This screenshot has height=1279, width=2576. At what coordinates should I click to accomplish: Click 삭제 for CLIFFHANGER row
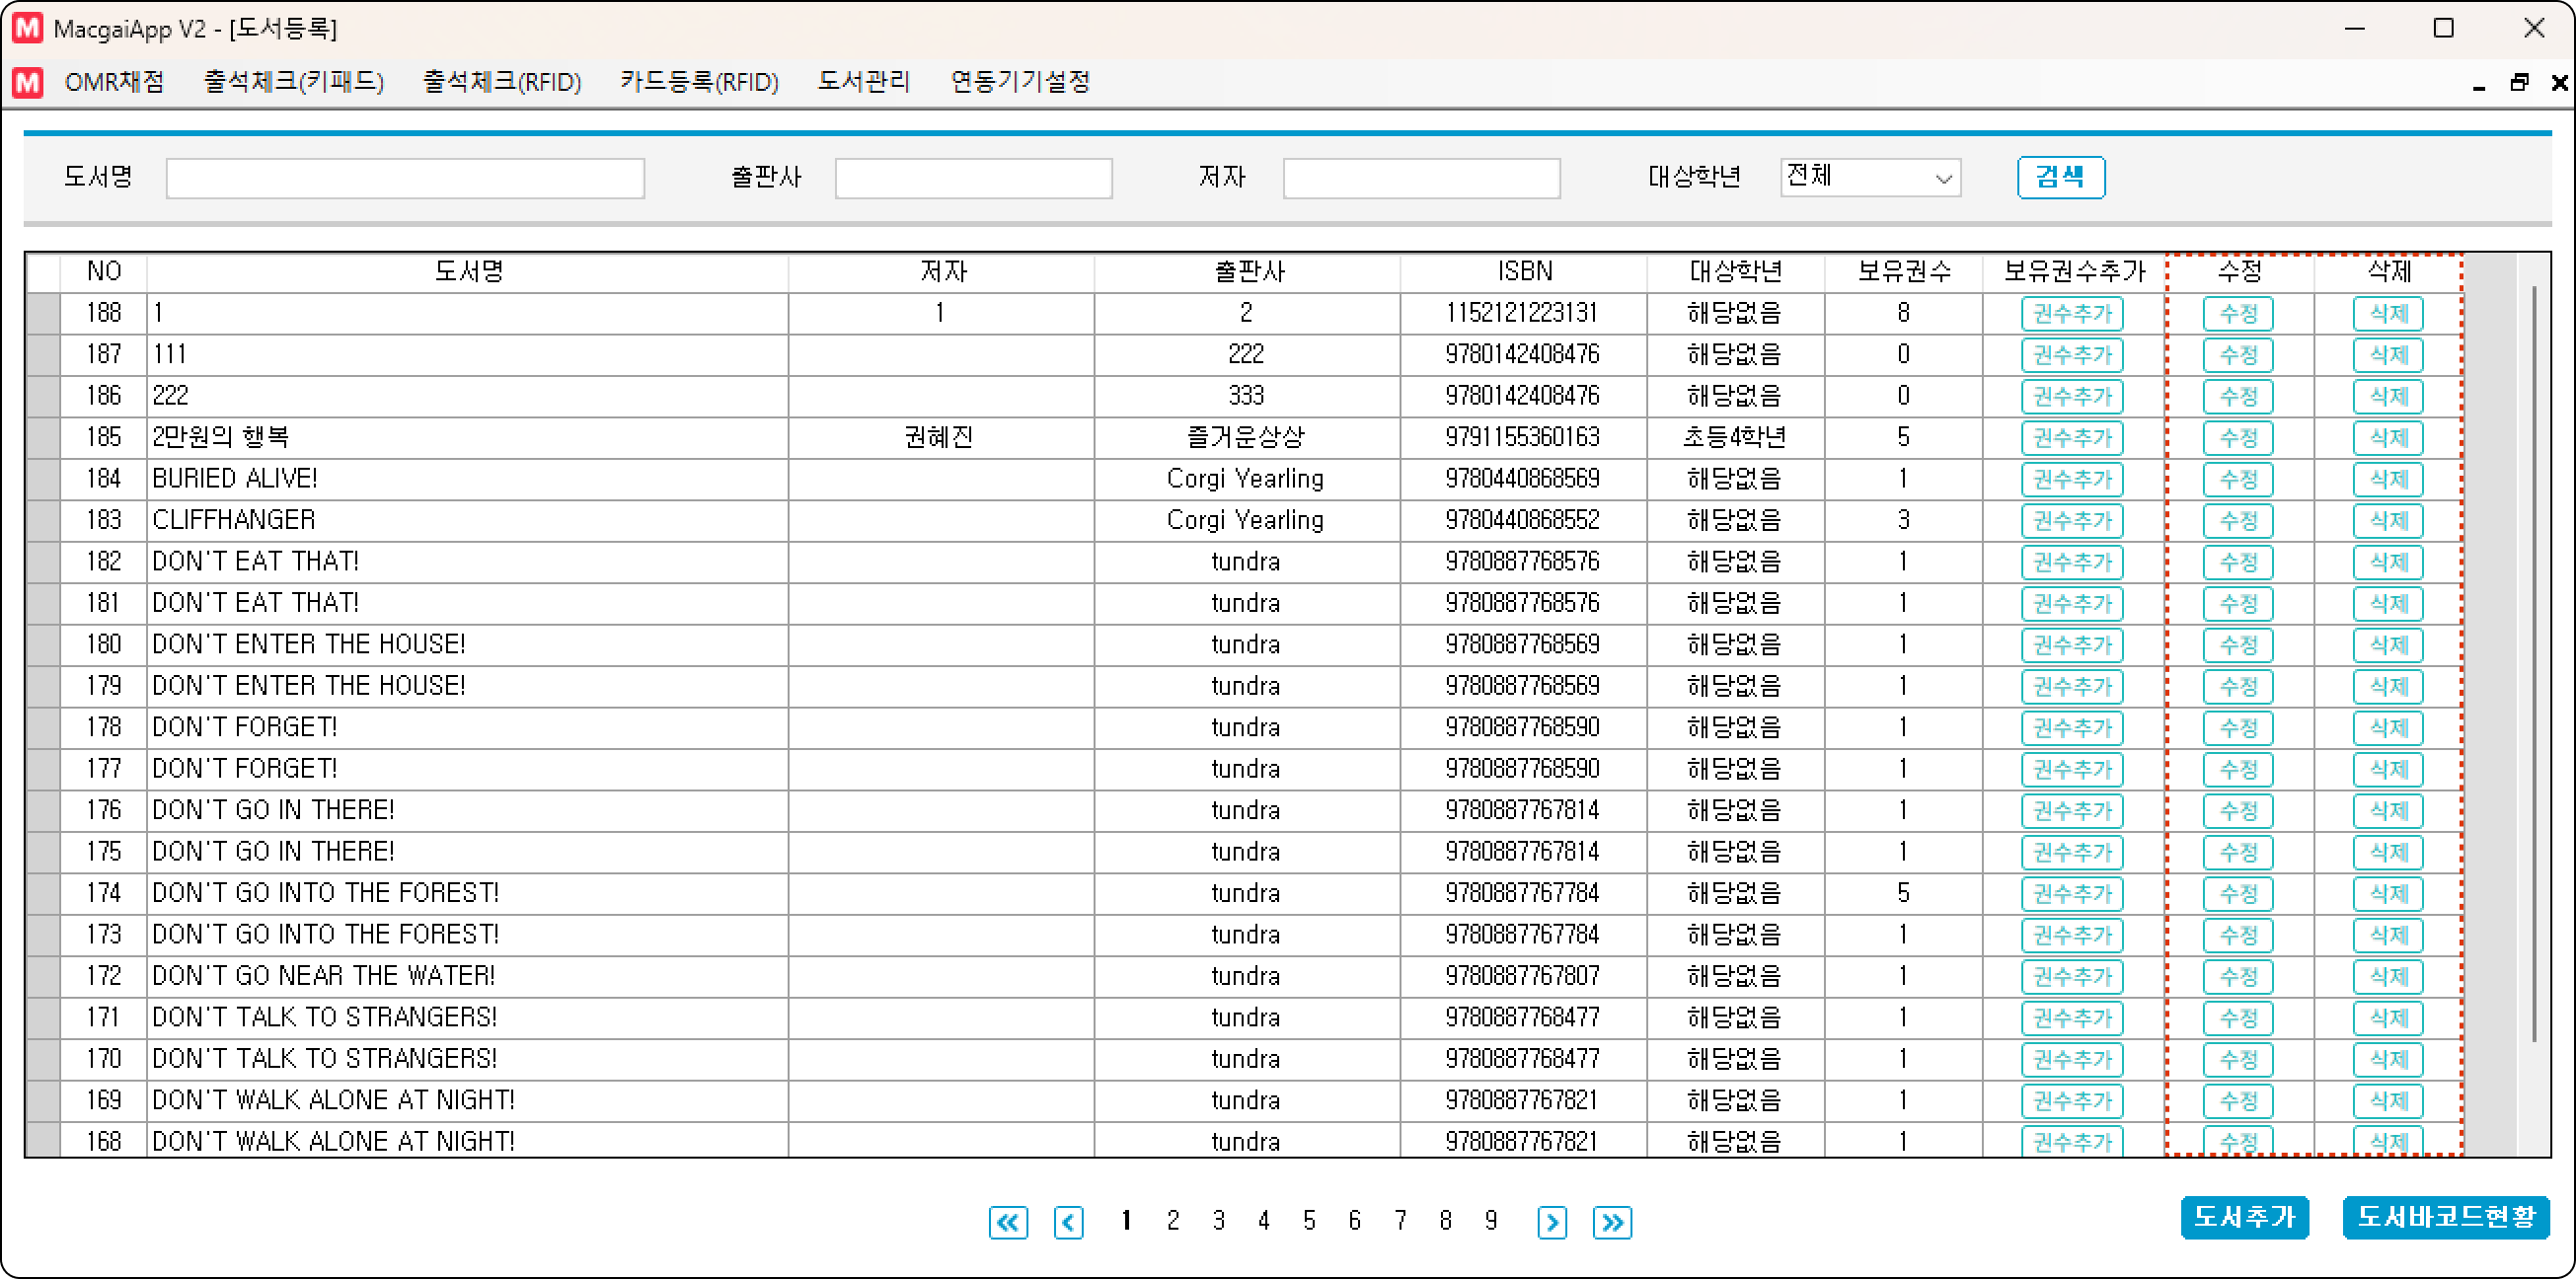(2387, 521)
